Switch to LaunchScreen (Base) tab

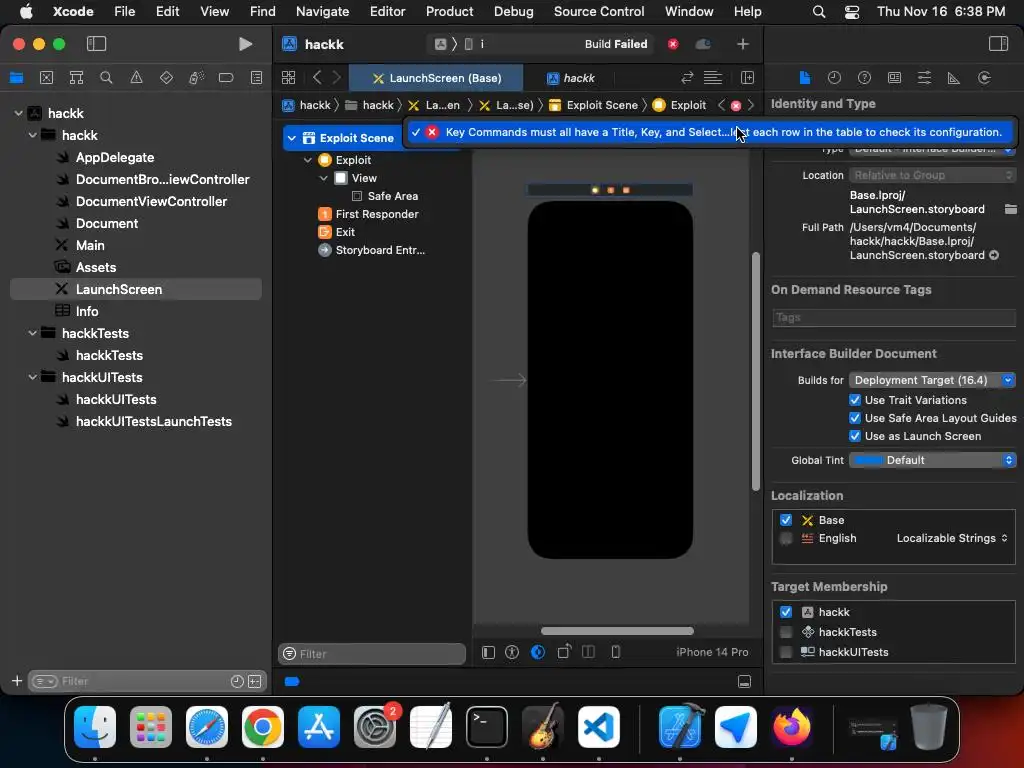coord(436,78)
